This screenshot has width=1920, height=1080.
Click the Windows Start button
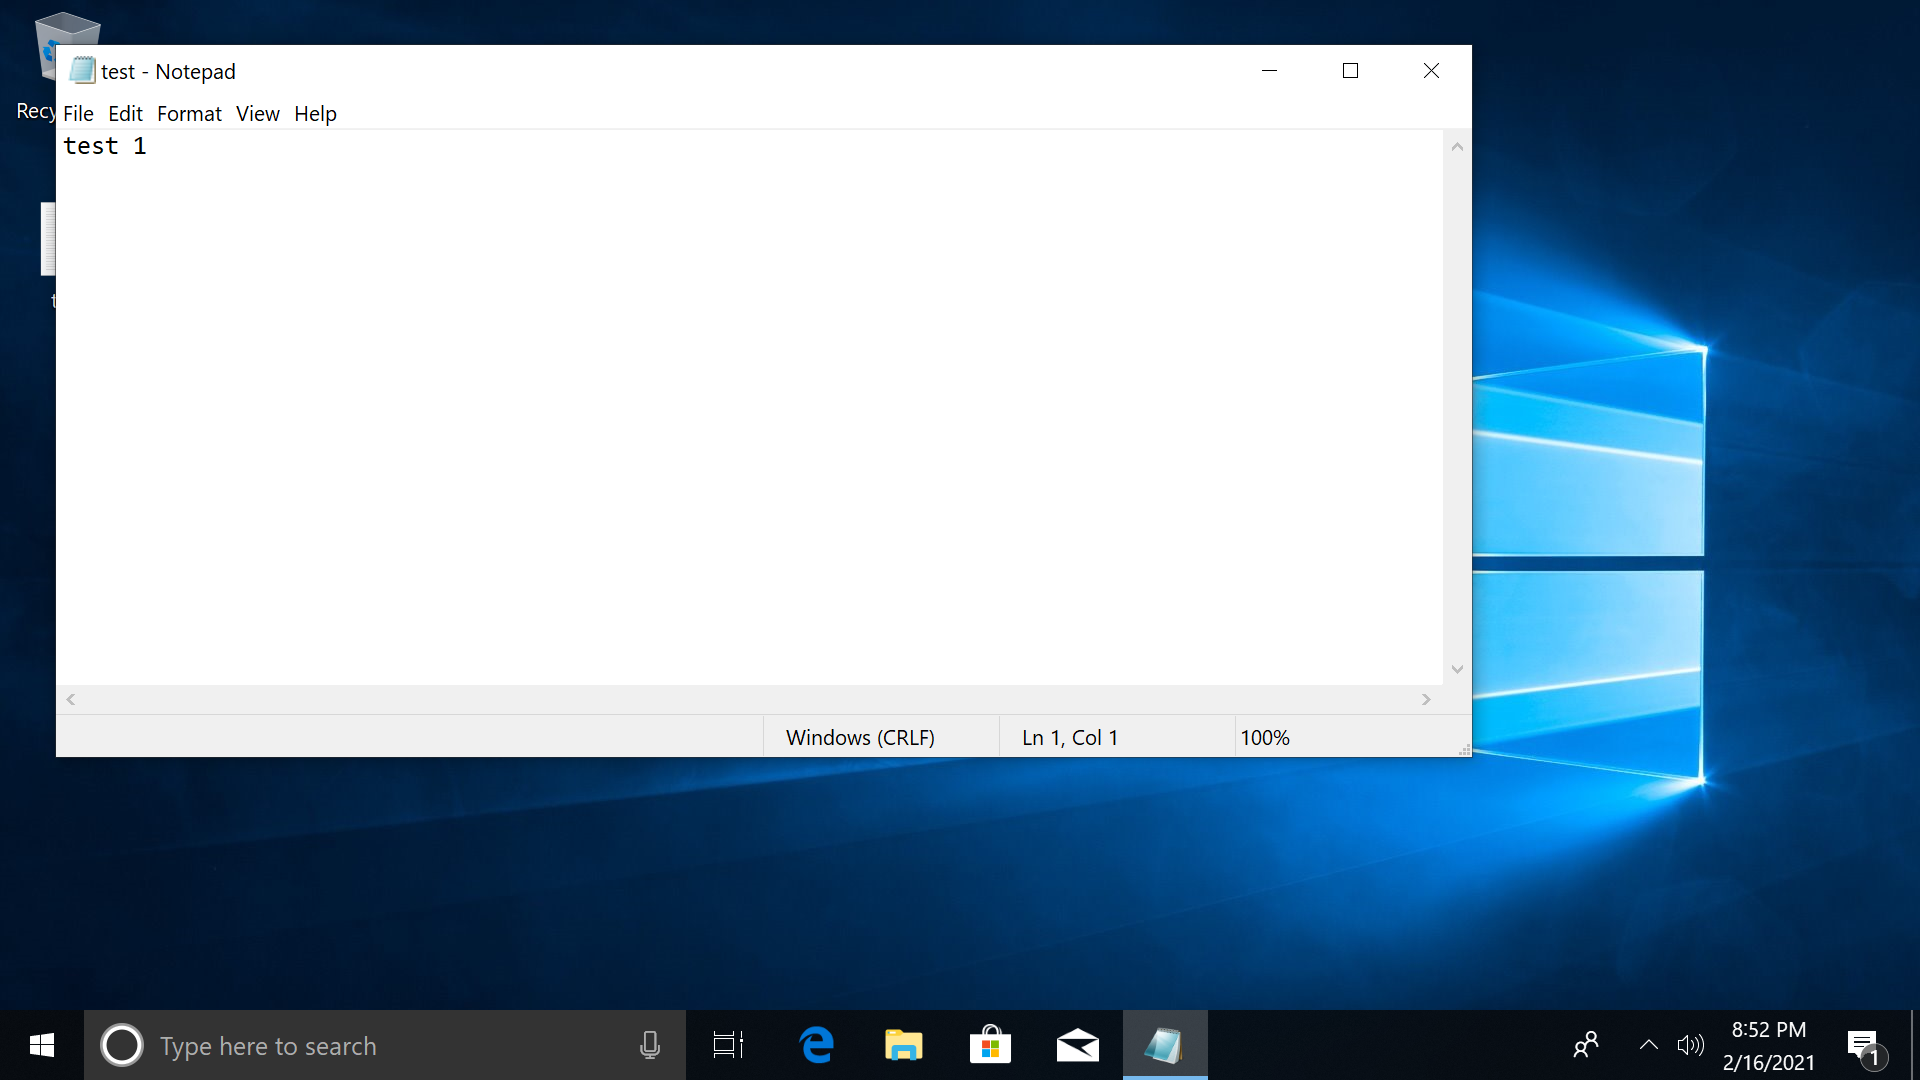[40, 1045]
